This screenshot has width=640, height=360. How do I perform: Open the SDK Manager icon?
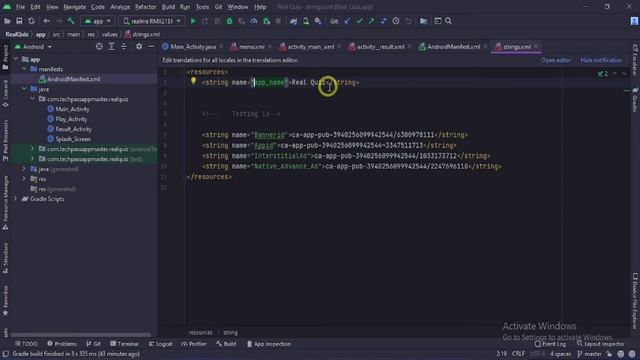(318, 21)
